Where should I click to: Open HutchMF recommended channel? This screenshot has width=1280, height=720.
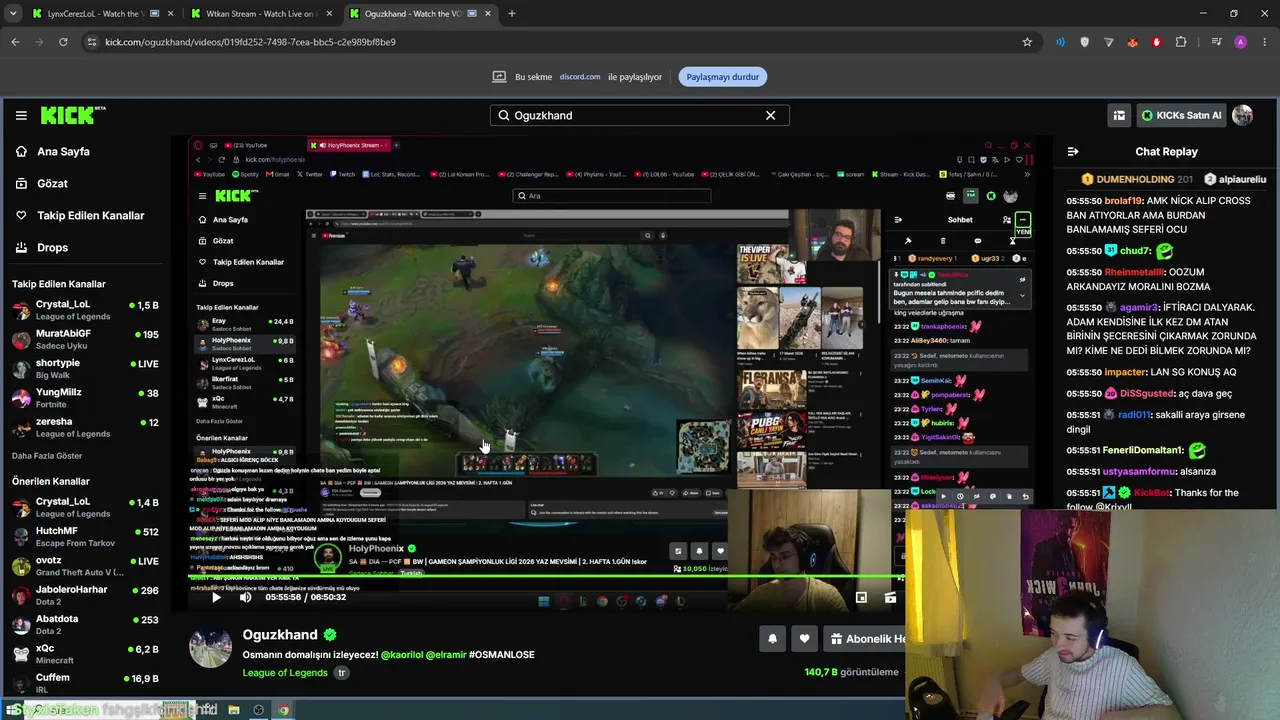coord(85,537)
